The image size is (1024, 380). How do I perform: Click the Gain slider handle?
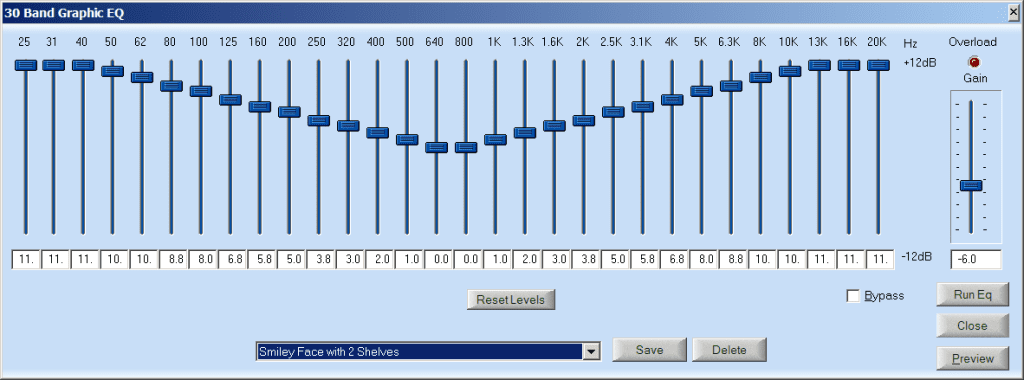click(971, 185)
